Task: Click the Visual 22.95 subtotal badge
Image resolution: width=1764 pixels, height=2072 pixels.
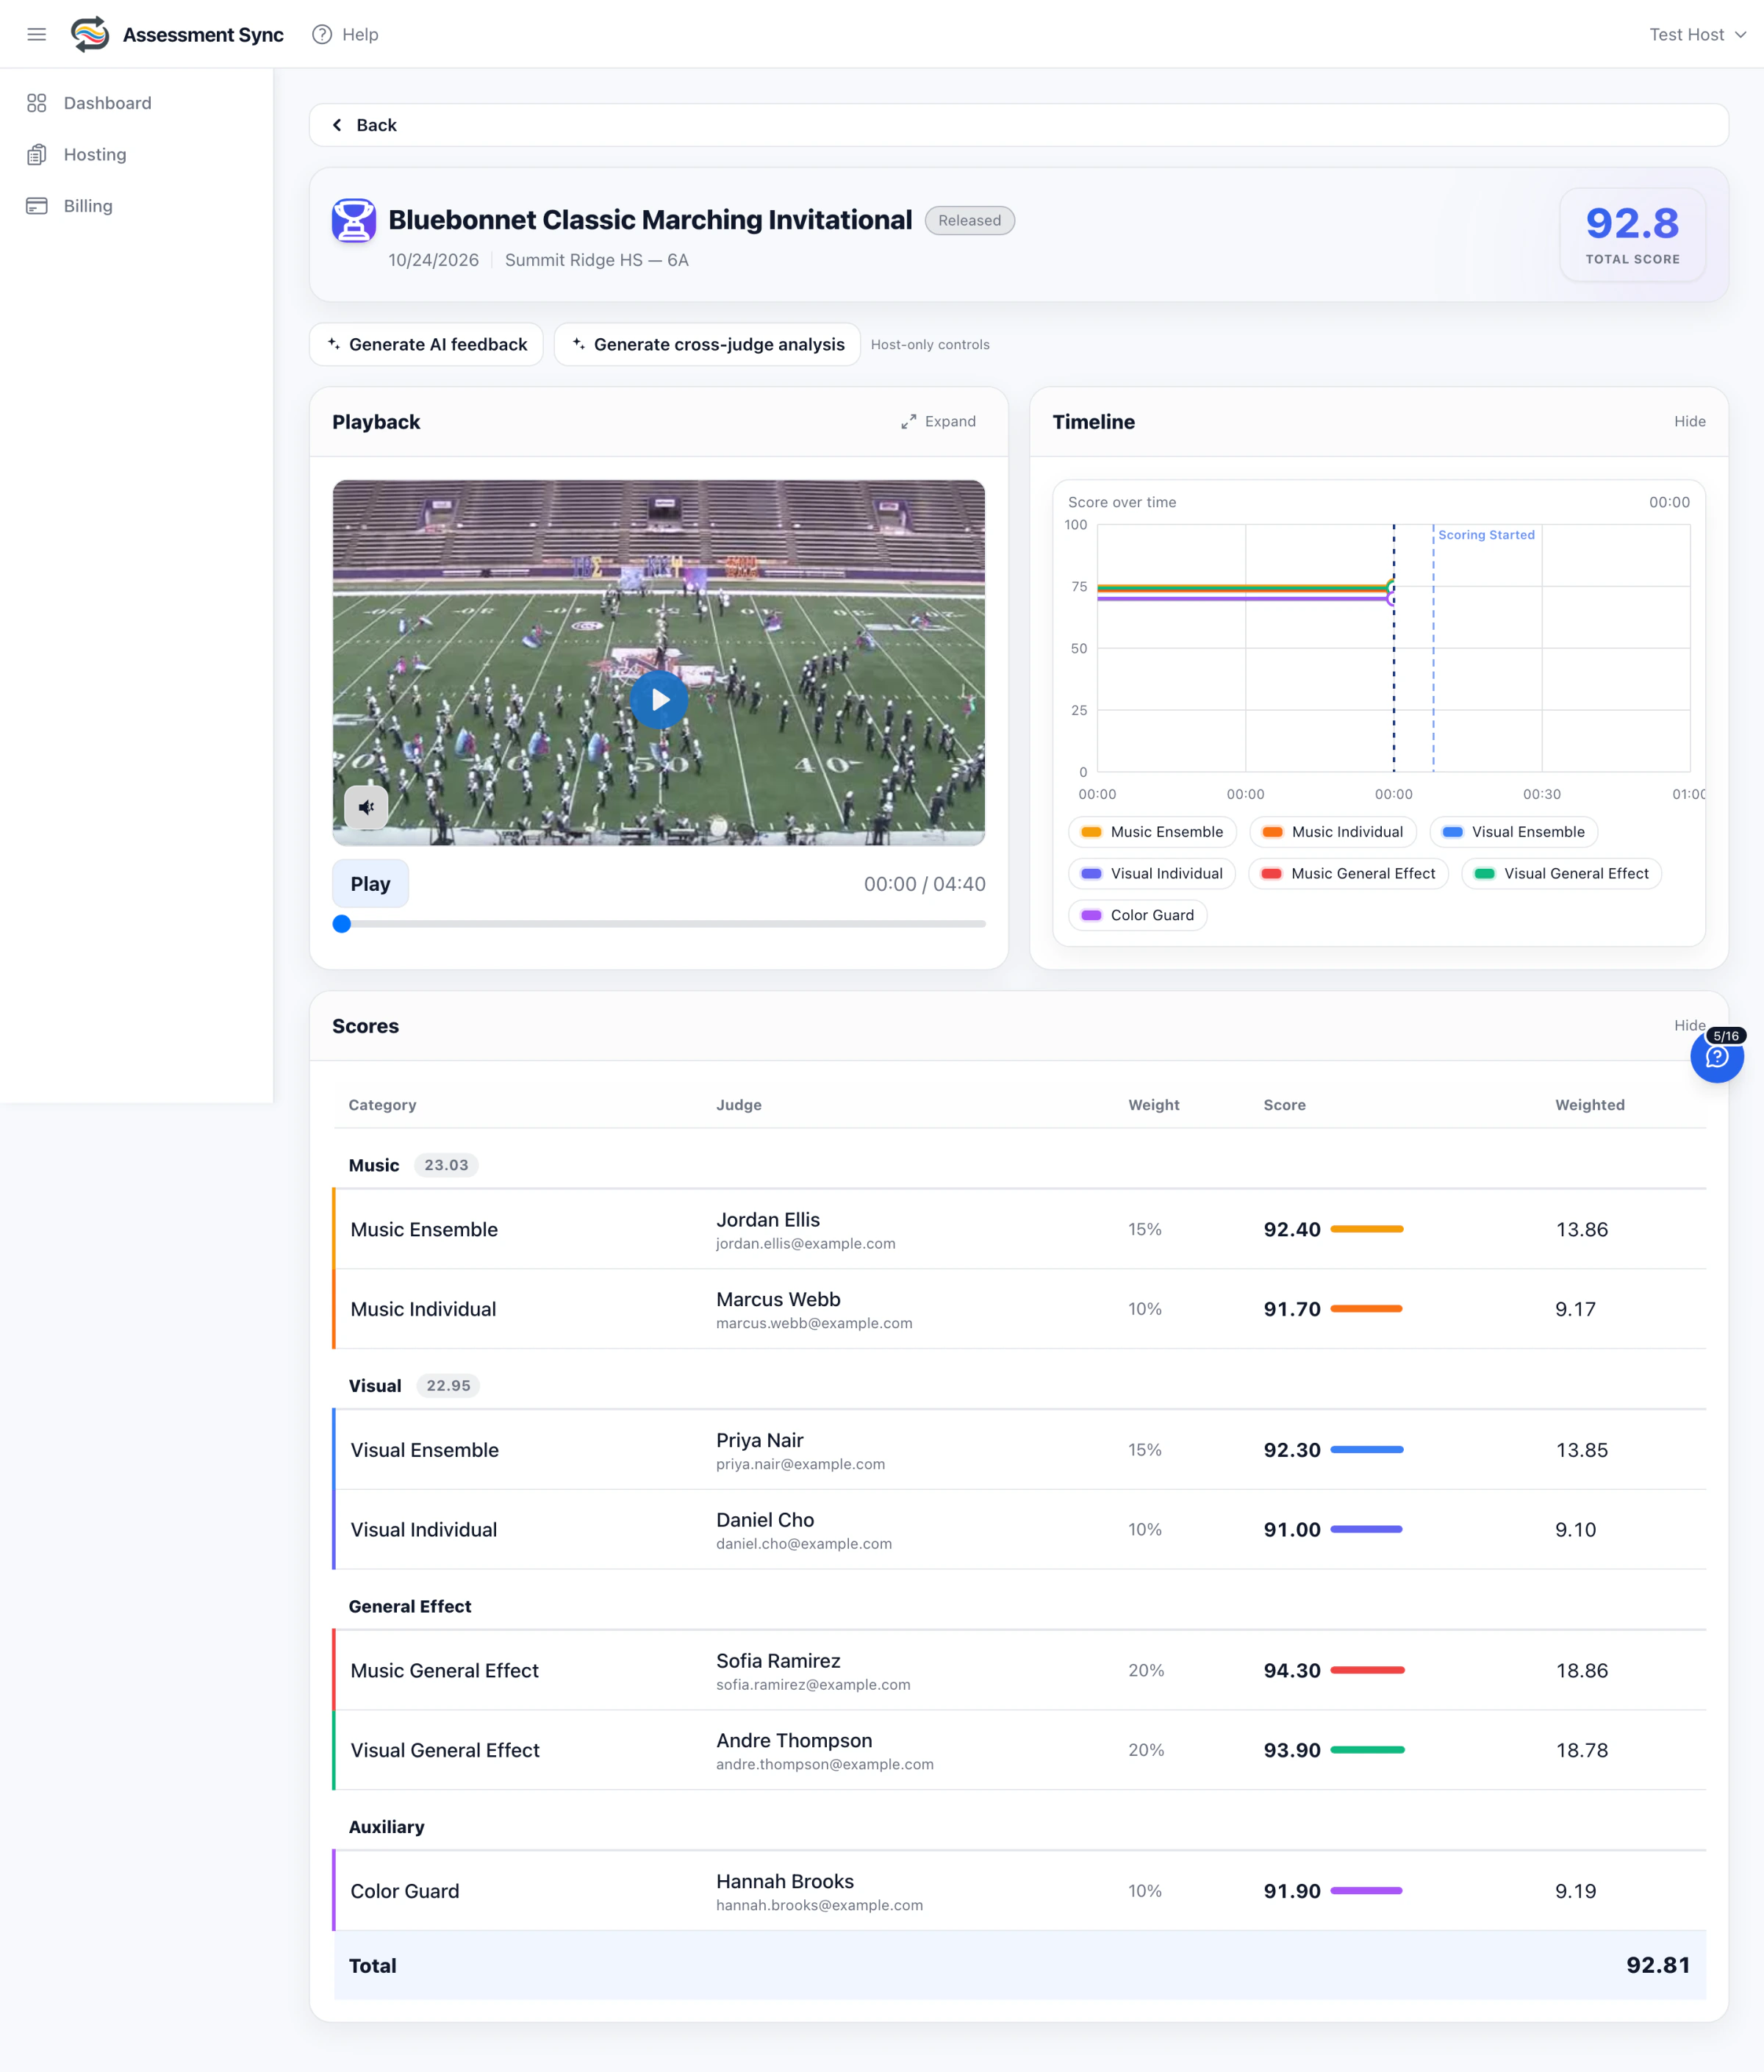Action: click(448, 1385)
